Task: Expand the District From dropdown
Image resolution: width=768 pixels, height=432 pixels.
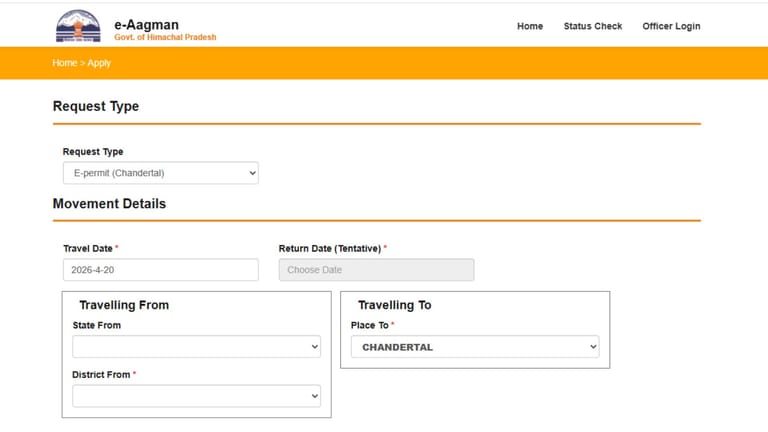Action: pos(196,396)
